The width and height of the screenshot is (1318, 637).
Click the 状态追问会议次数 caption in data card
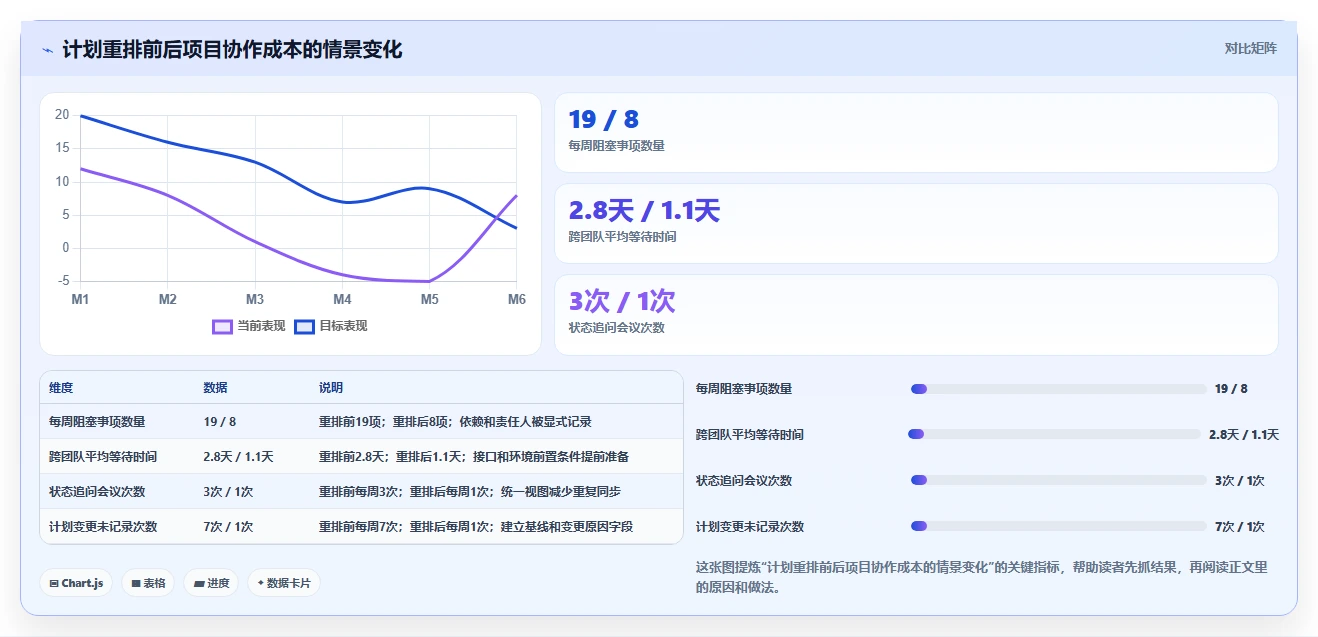coord(616,327)
